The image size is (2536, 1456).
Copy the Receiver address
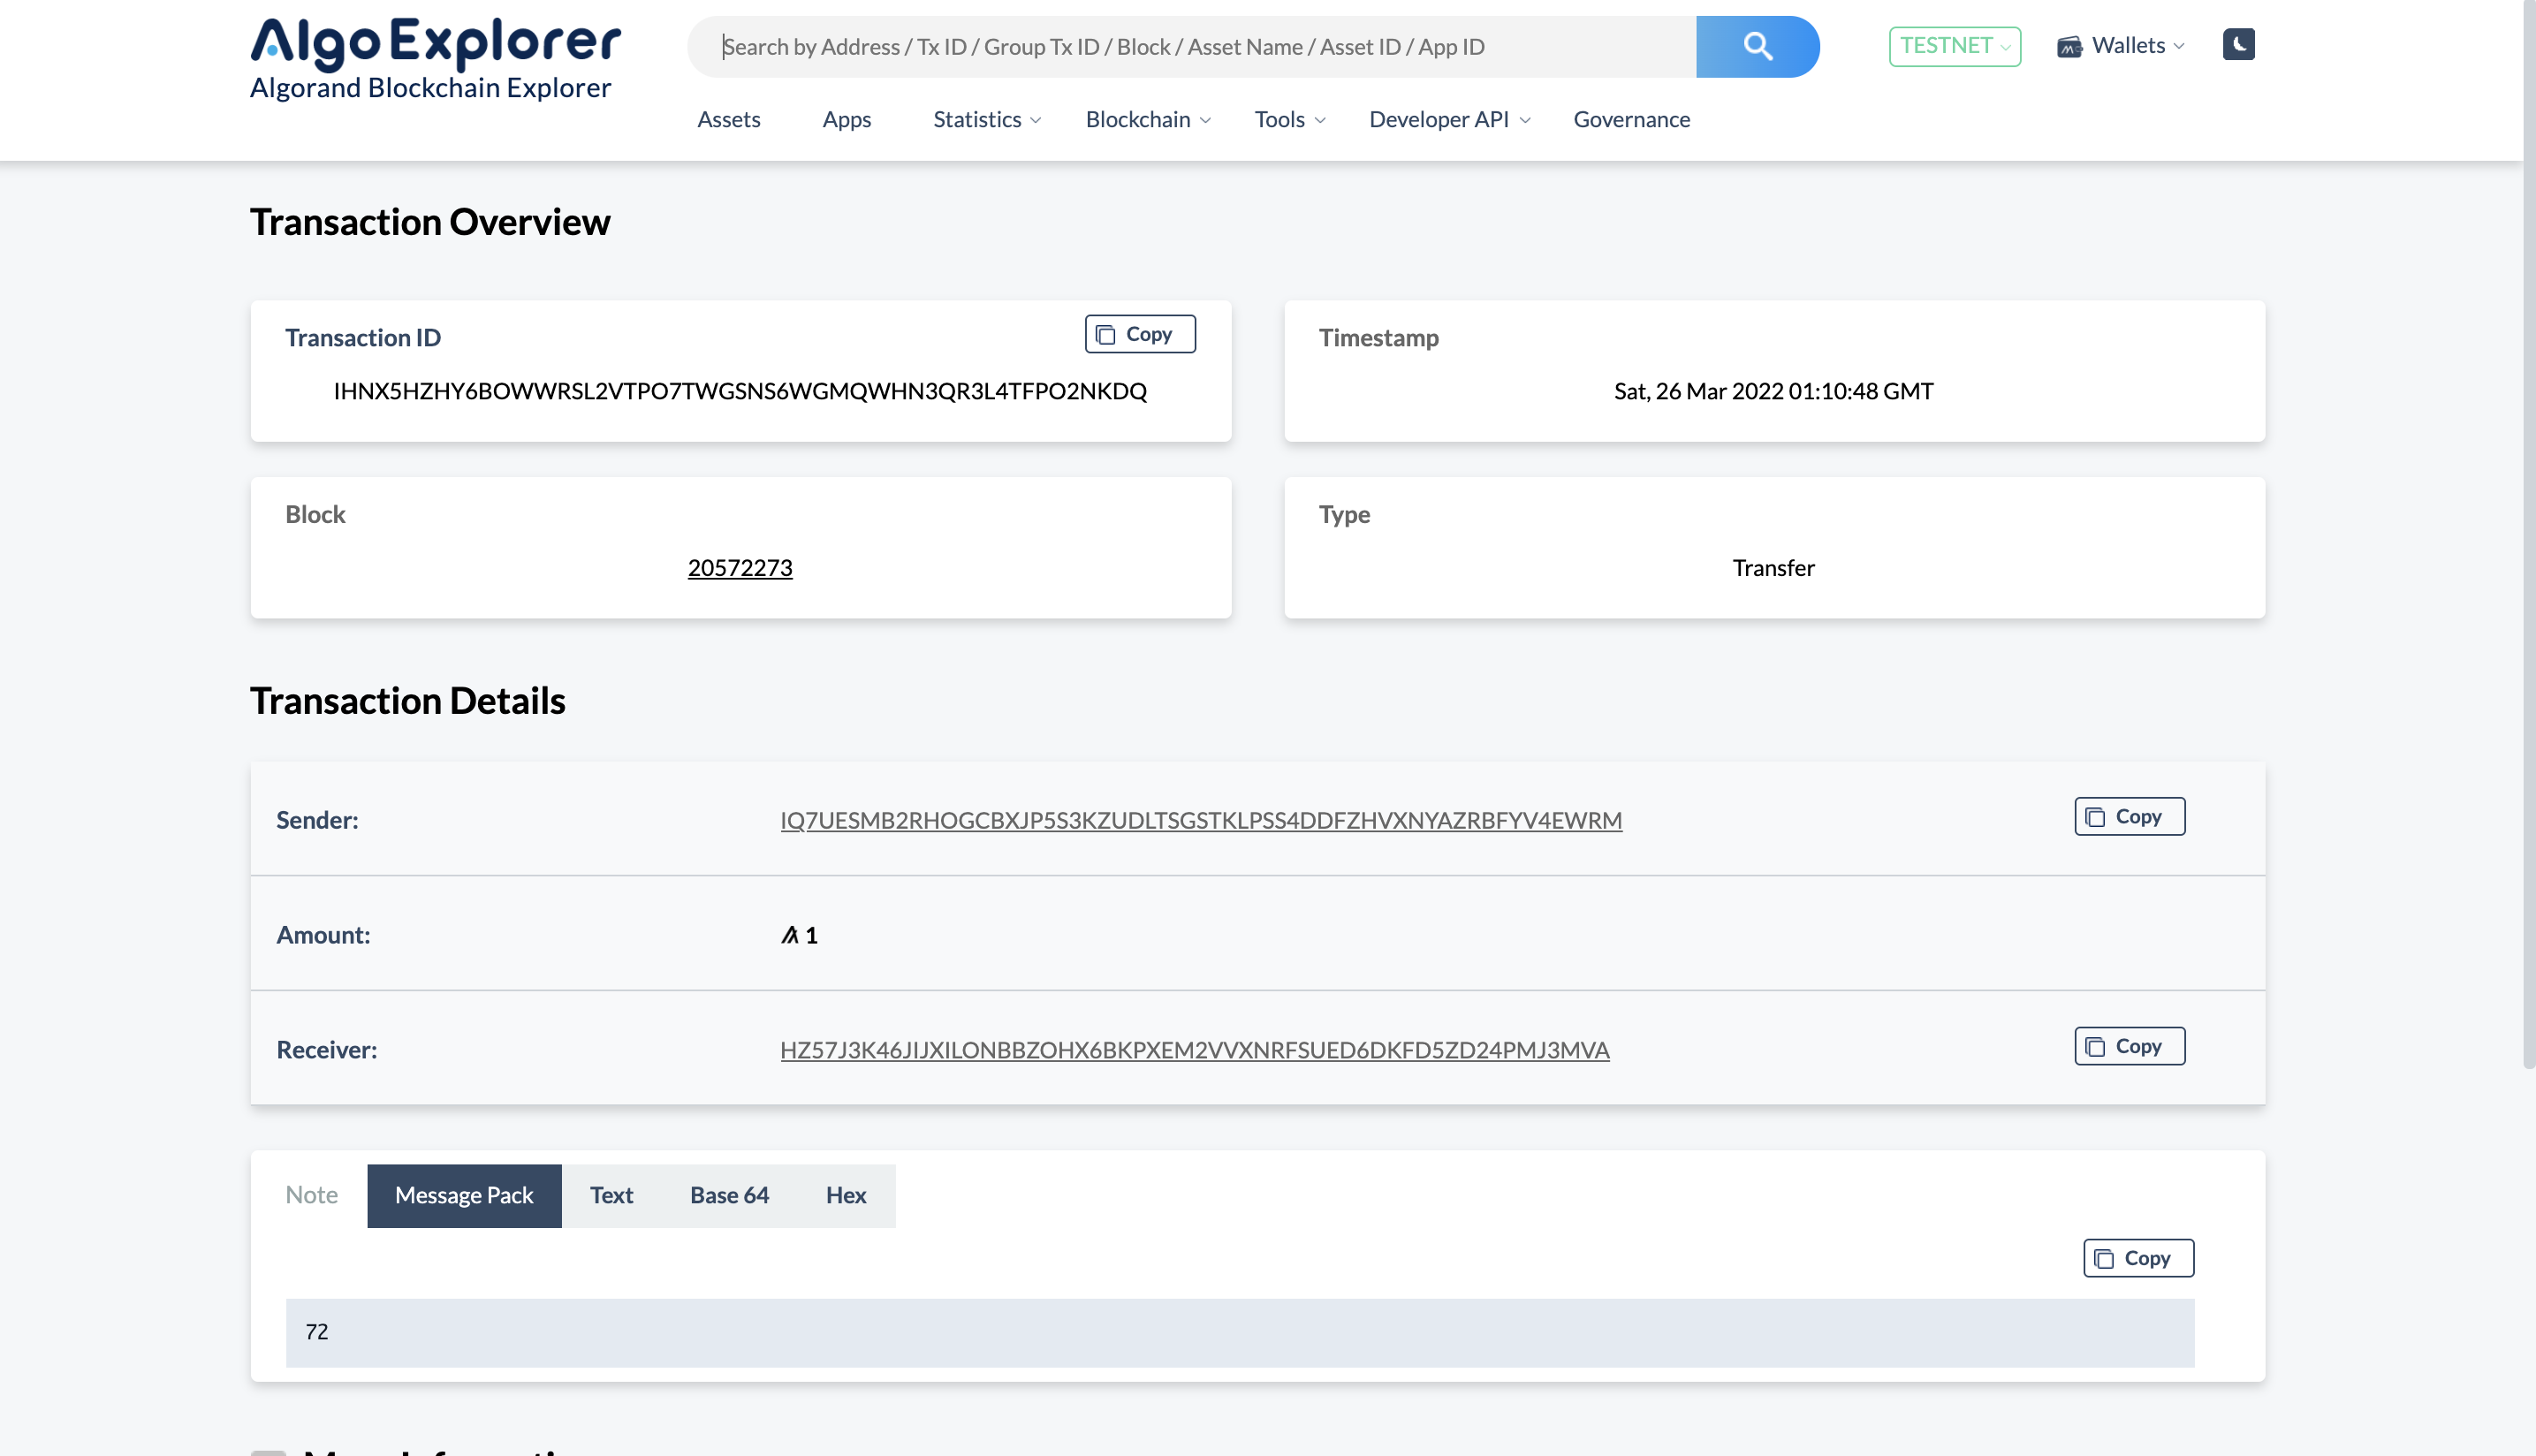[2129, 1046]
